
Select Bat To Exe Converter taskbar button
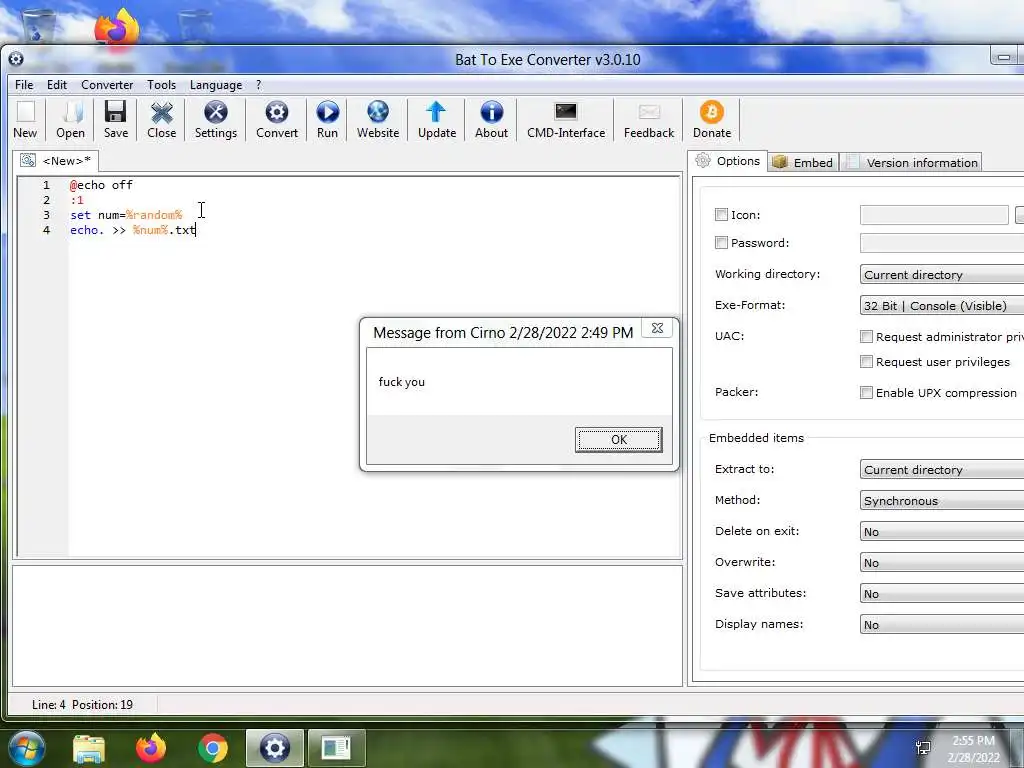[x=274, y=748]
